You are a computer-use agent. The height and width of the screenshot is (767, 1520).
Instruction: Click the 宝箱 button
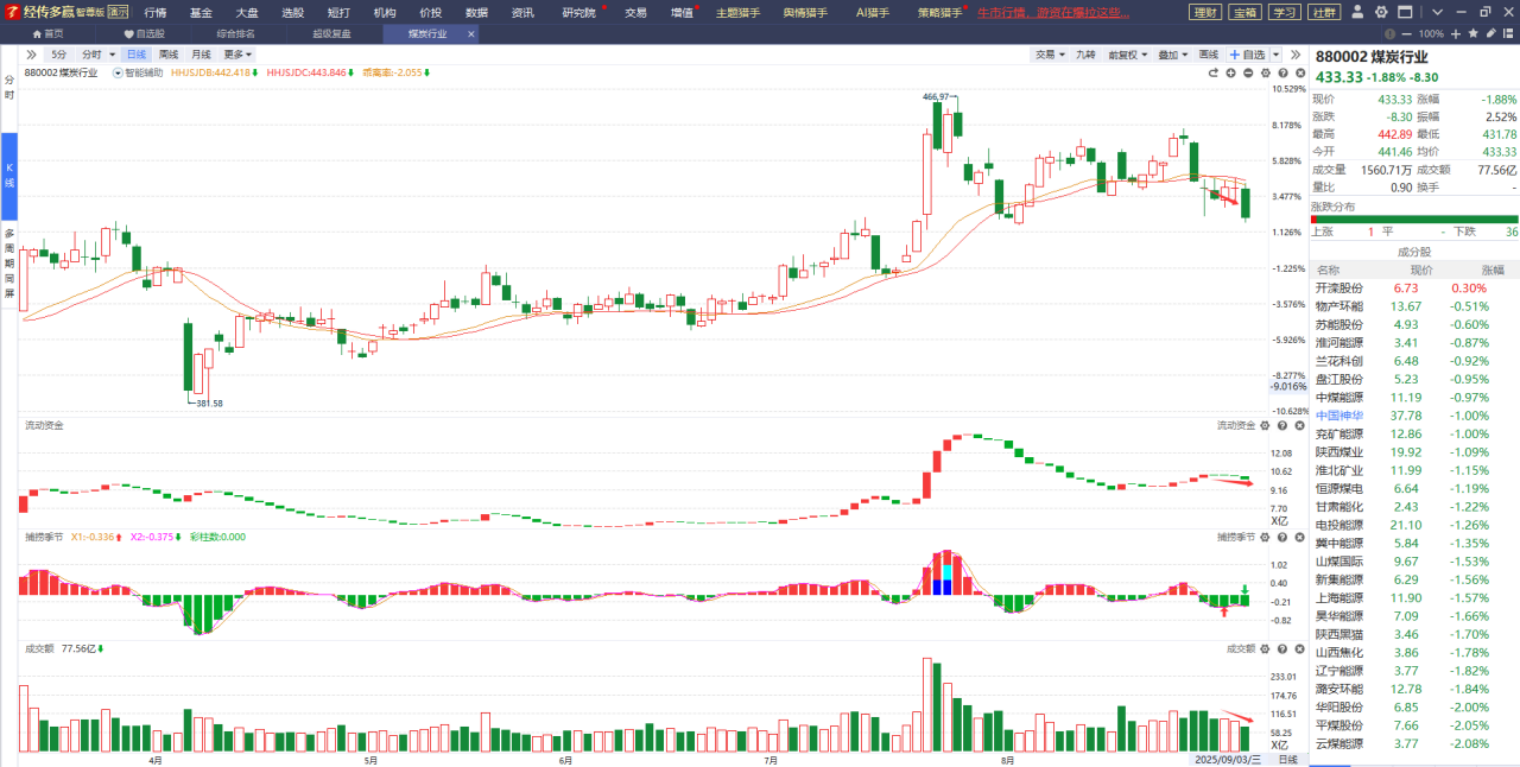tap(1245, 12)
